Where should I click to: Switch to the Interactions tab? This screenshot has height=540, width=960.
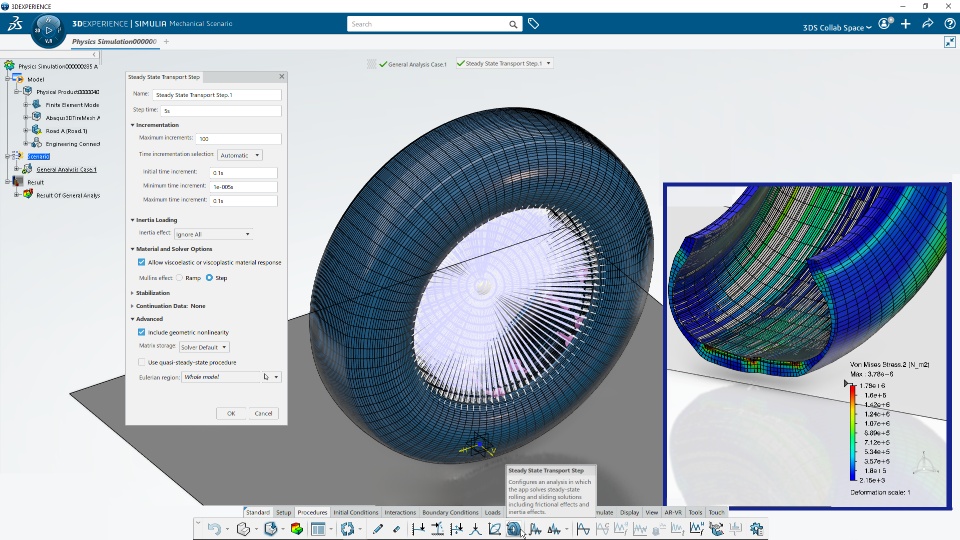click(400, 512)
